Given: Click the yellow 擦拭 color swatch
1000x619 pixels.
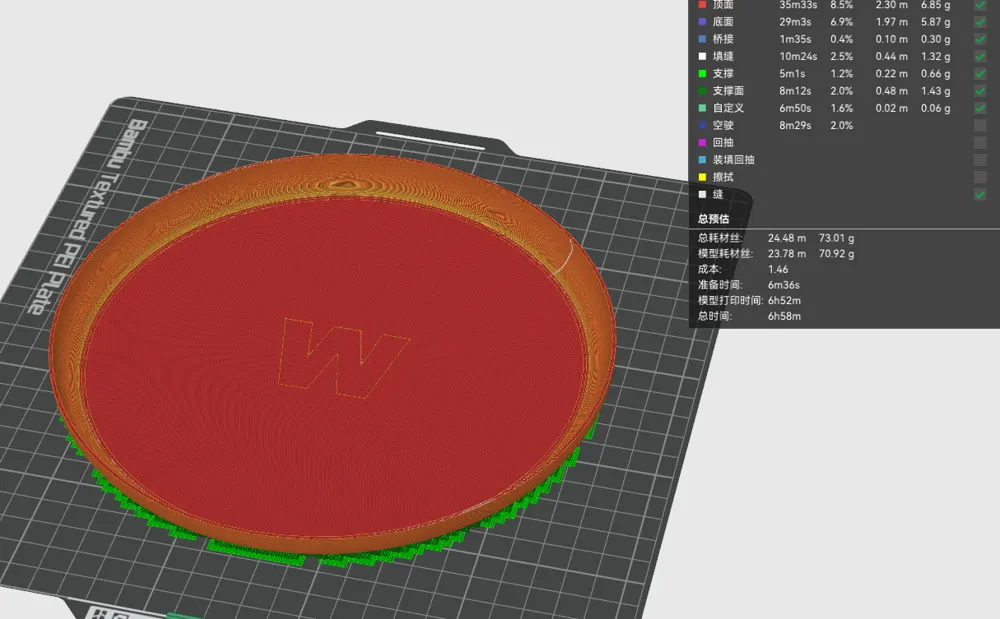Looking at the screenshot, I should 702,177.
